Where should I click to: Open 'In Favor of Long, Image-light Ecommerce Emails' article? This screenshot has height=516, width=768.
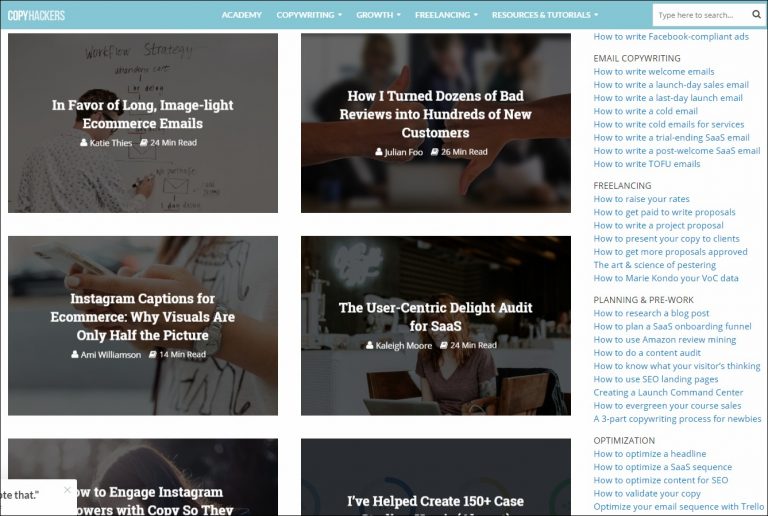(142, 114)
